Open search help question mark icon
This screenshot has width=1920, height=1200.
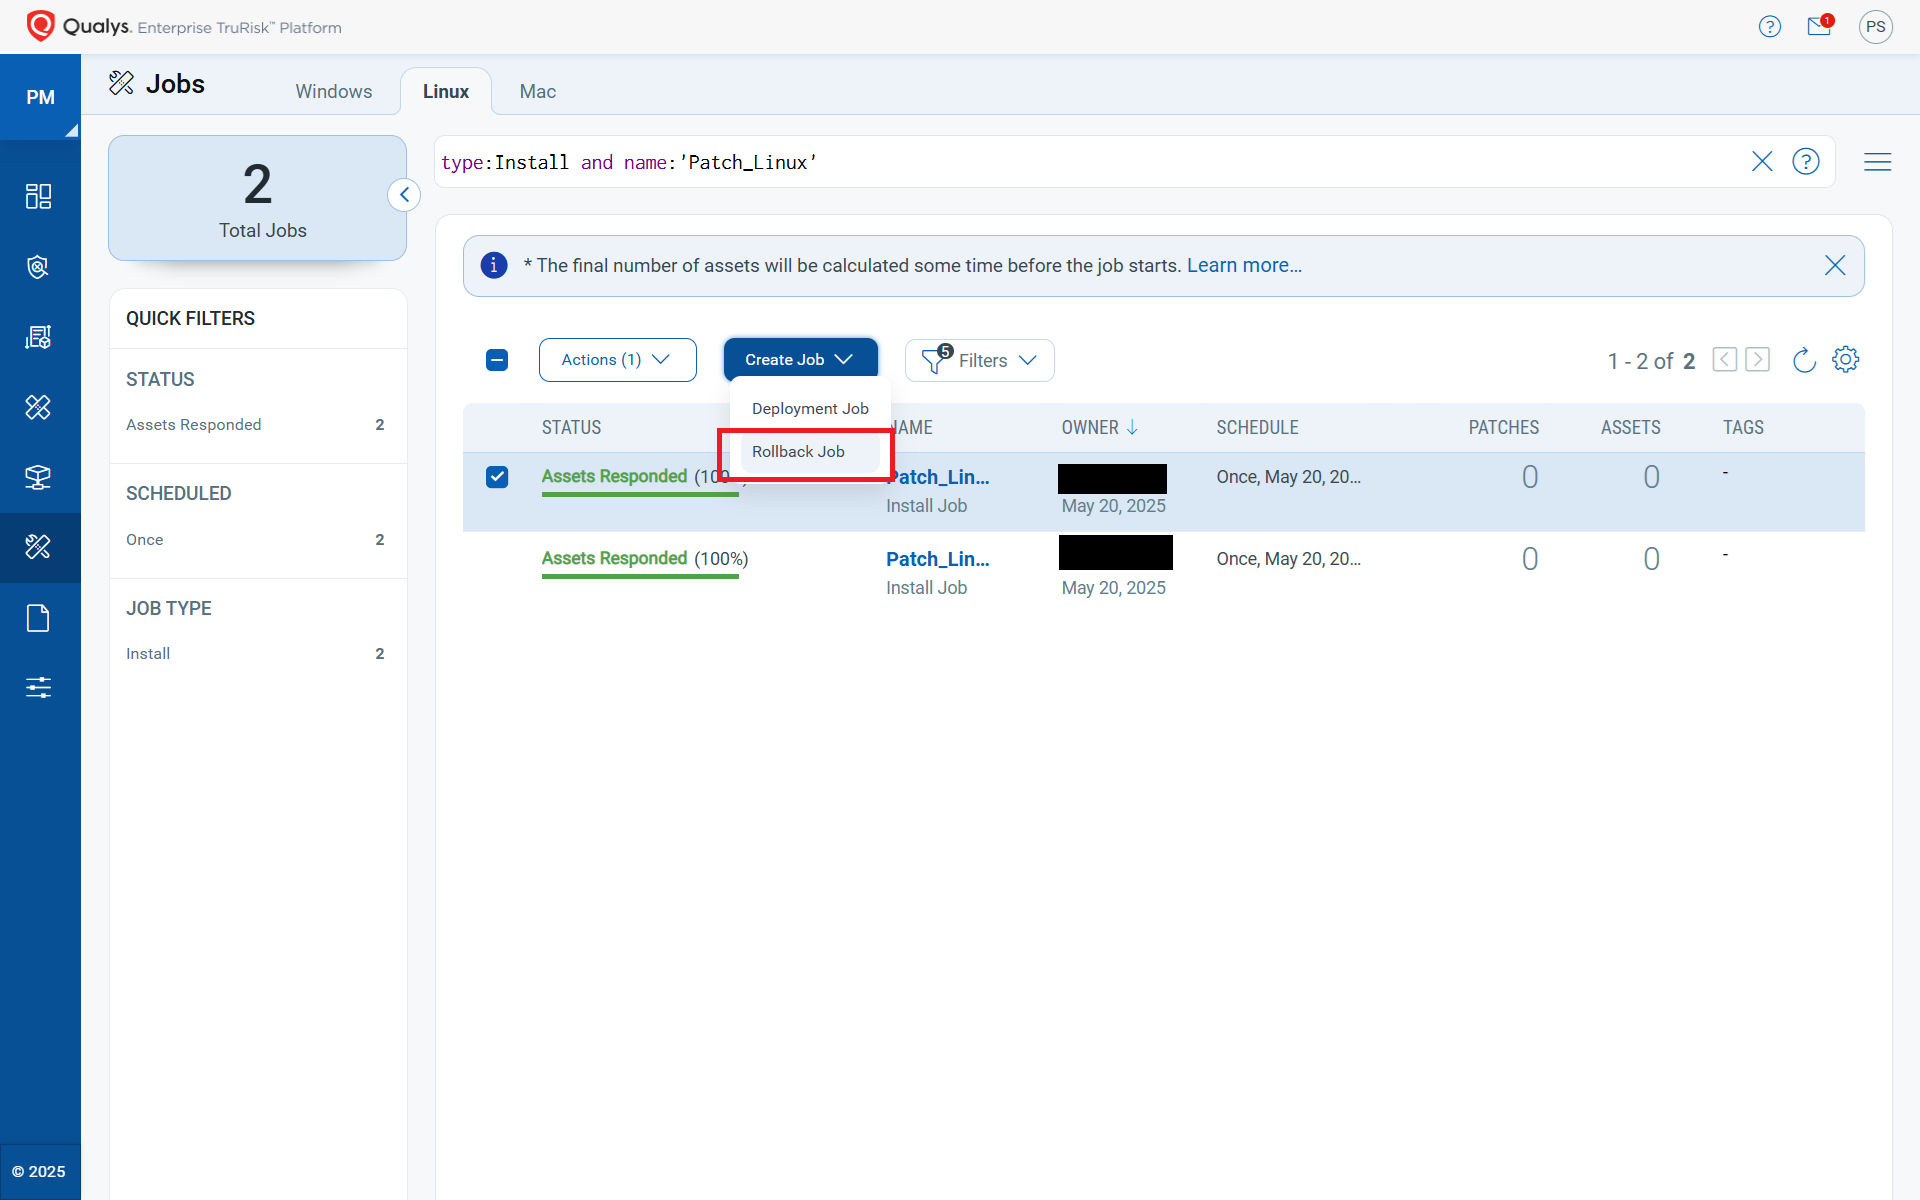[x=1806, y=161]
